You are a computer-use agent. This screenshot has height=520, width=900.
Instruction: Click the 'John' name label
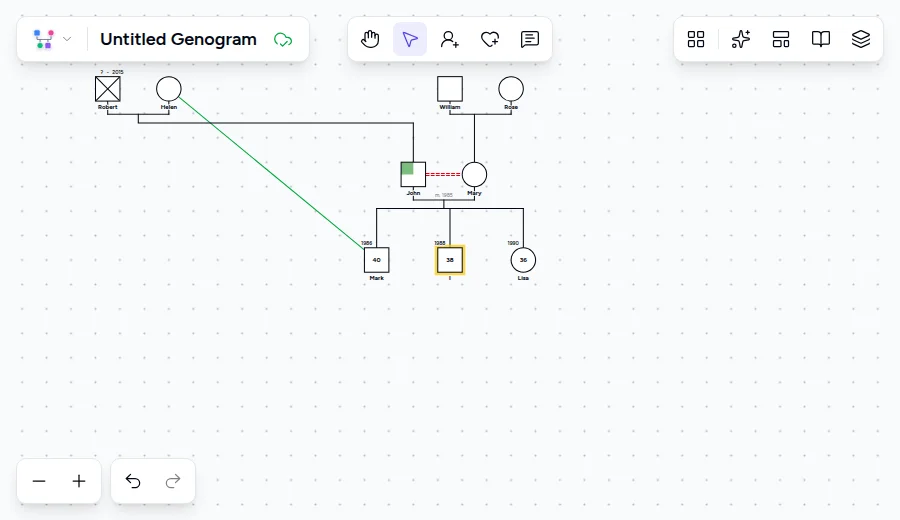pos(413,193)
